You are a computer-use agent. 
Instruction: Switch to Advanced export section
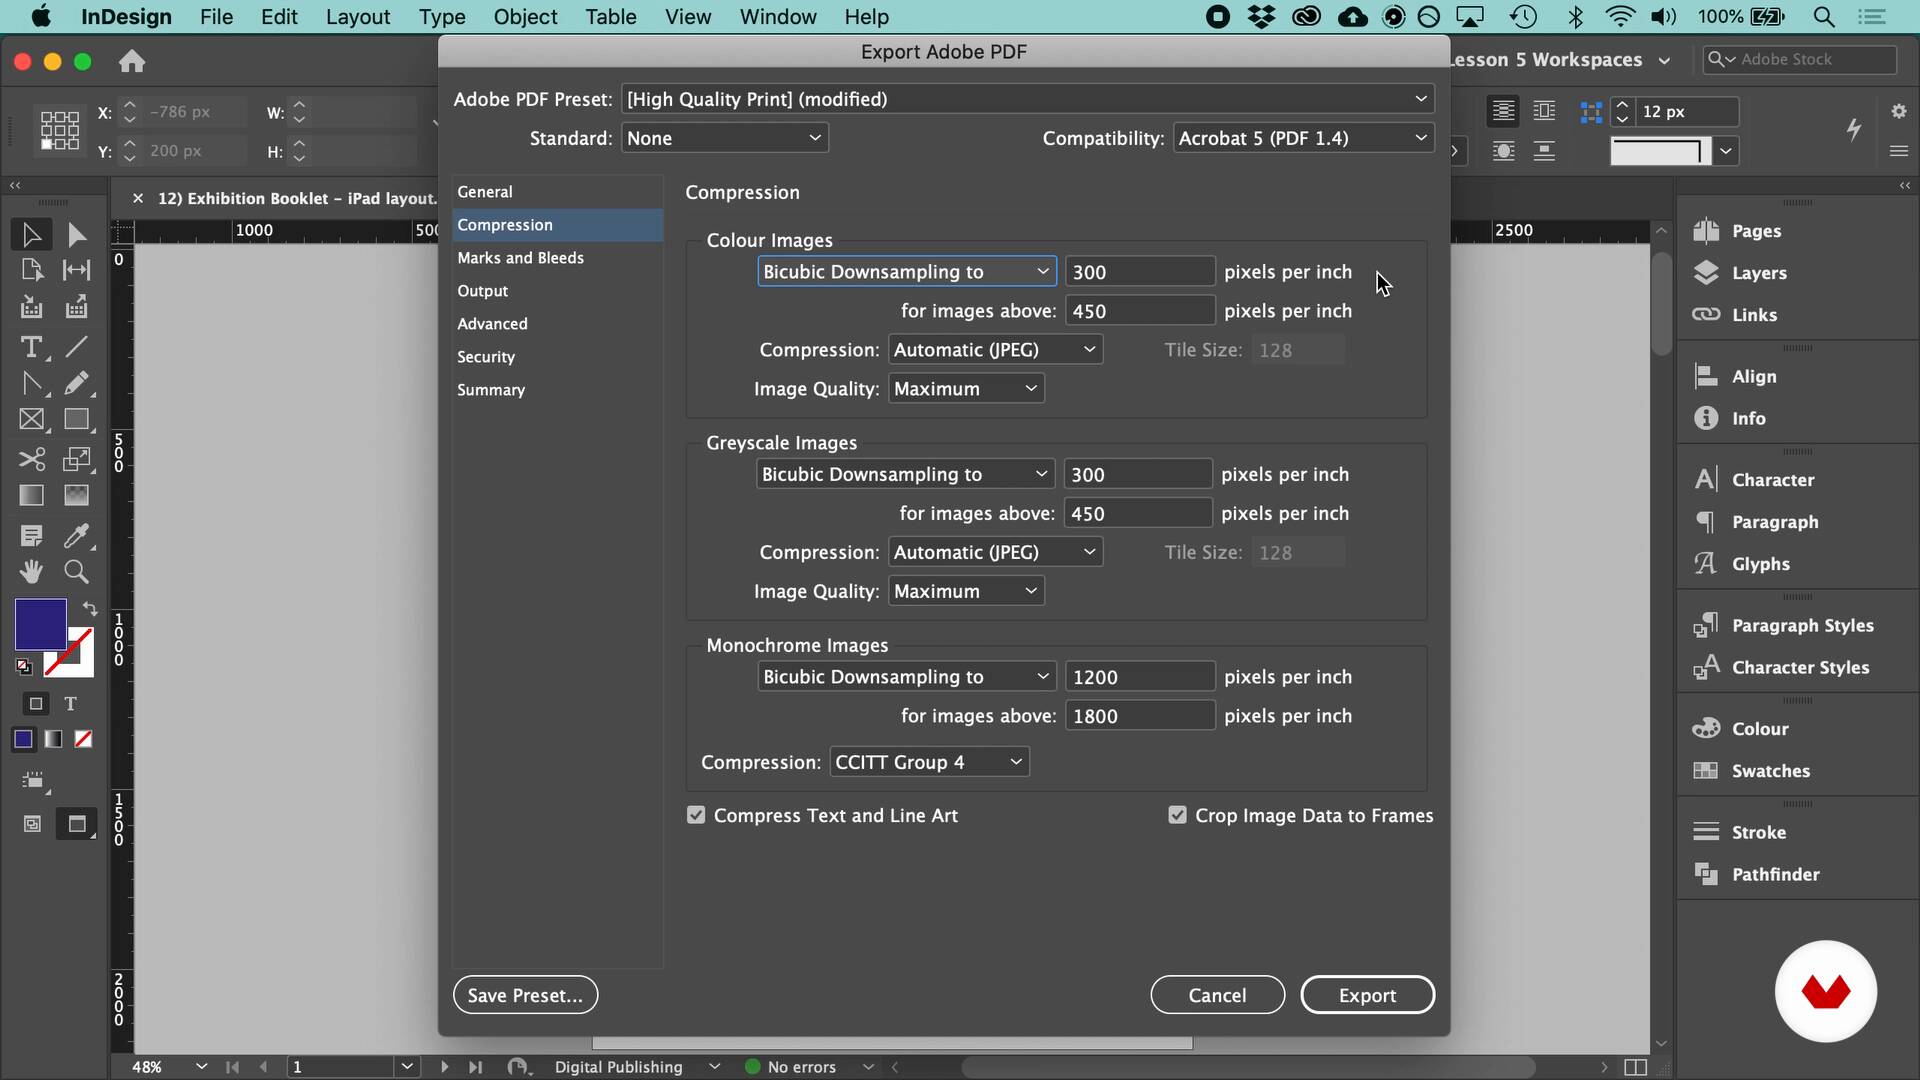point(557,324)
